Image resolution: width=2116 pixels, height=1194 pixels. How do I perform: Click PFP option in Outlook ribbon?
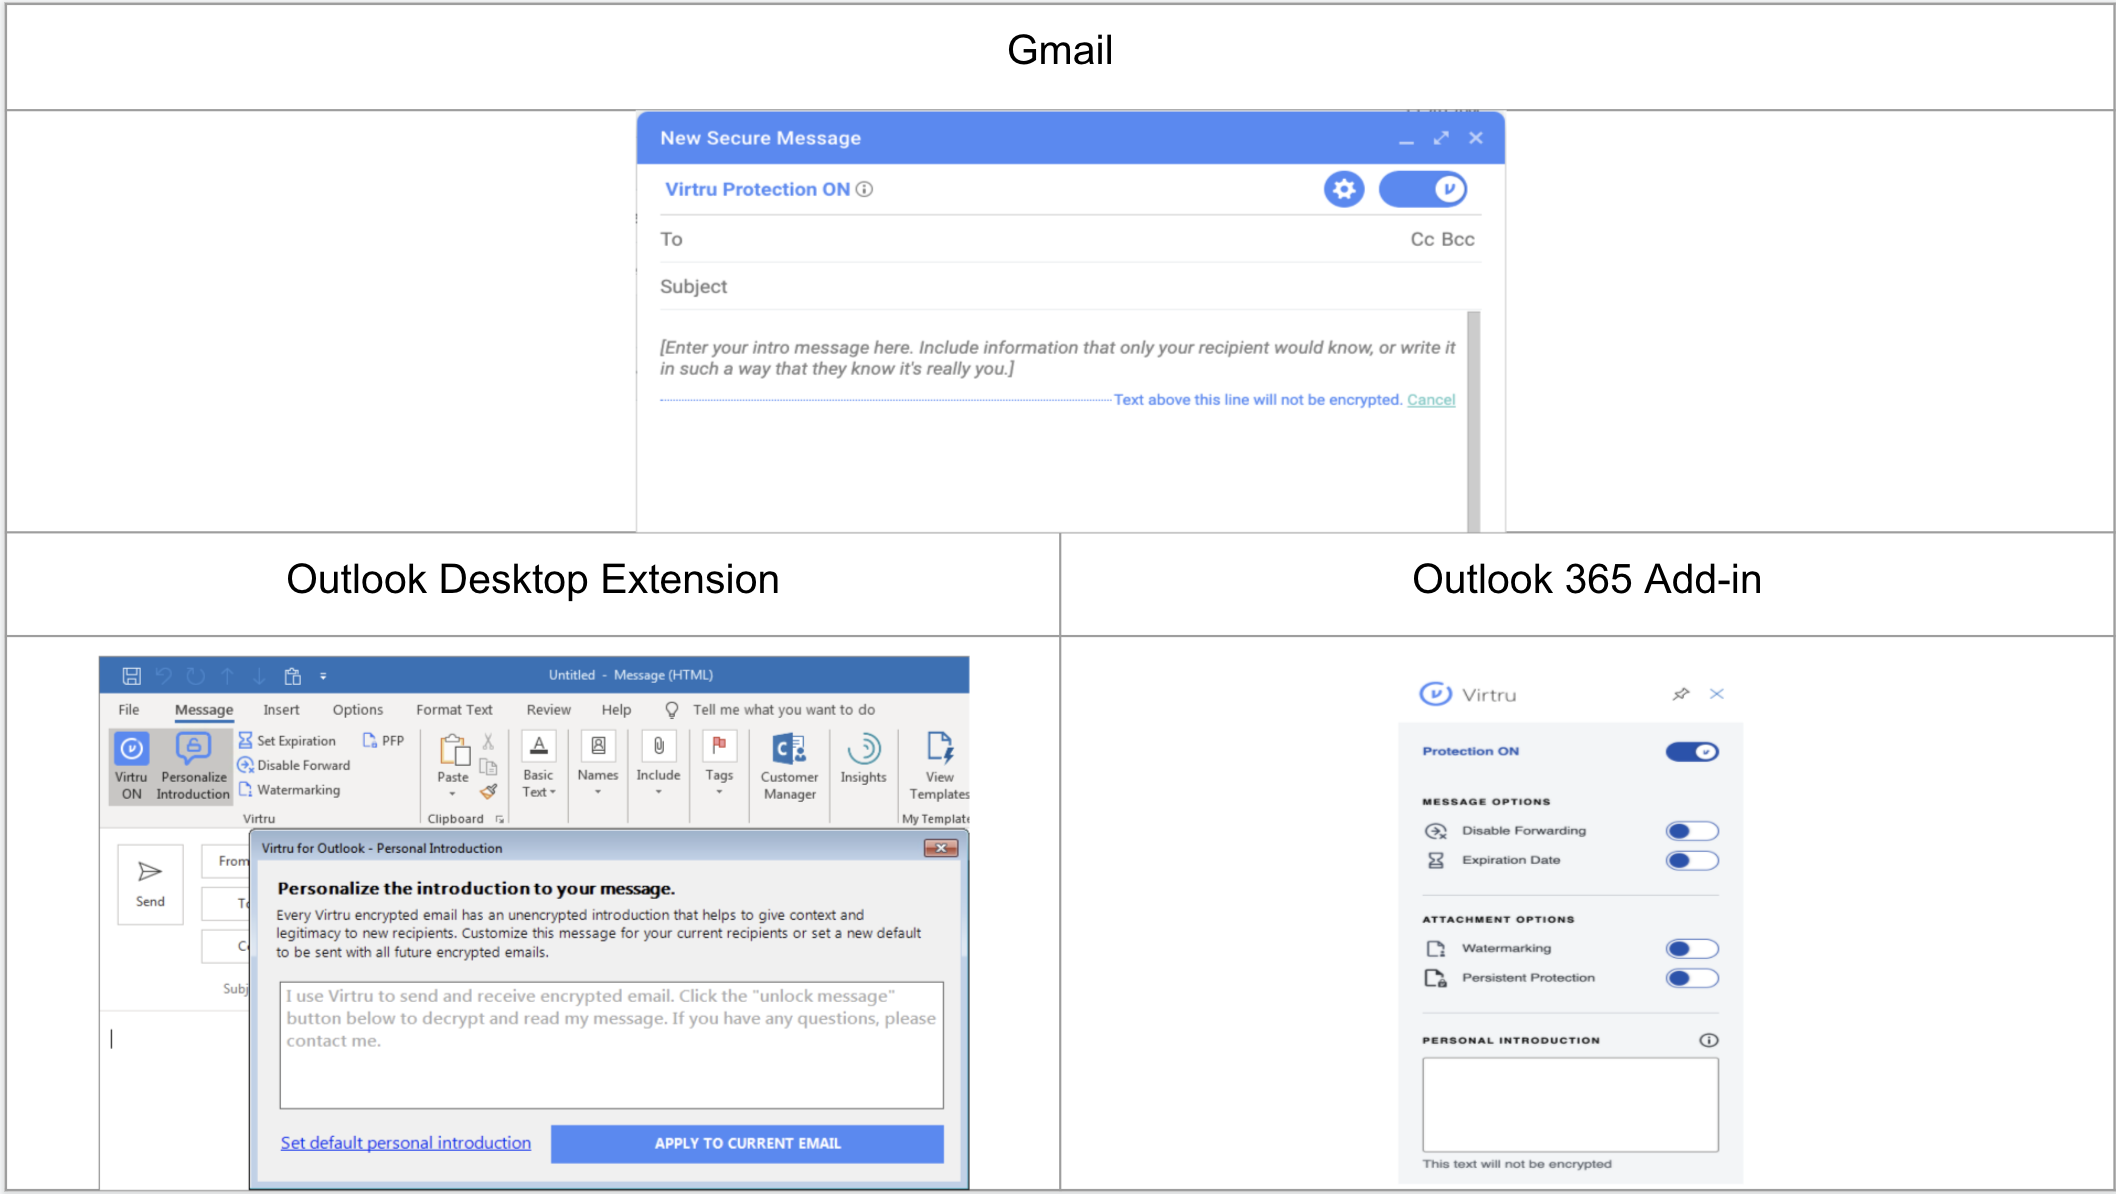pos(383,740)
